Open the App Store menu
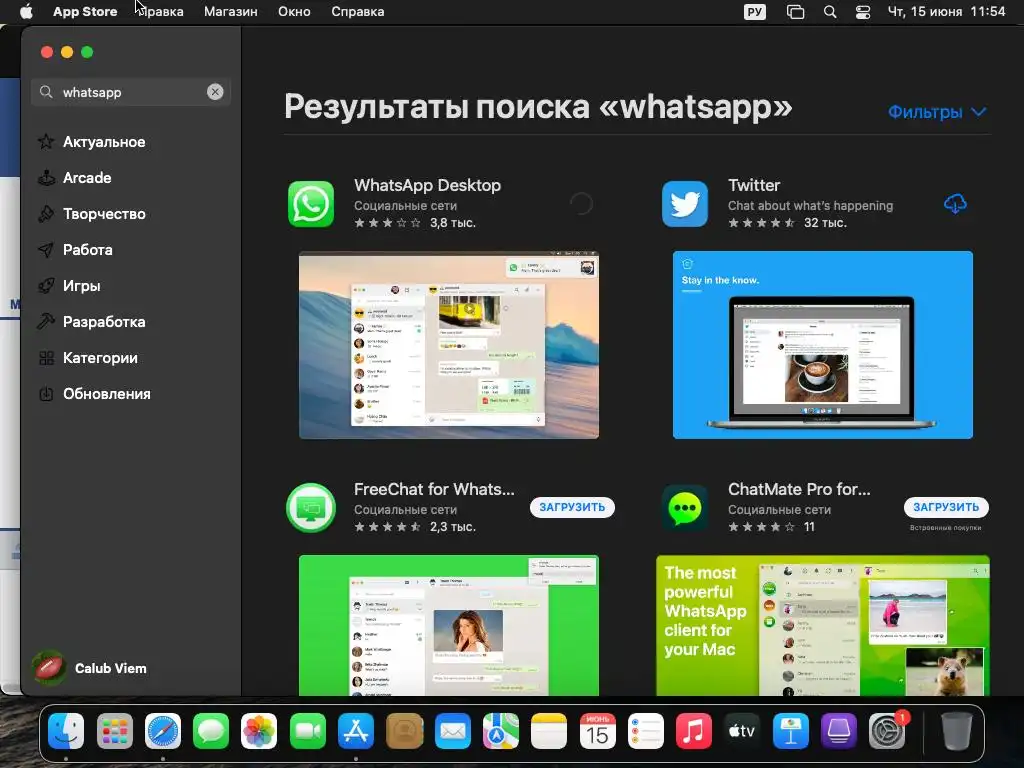The width and height of the screenshot is (1024, 768). 85,12
